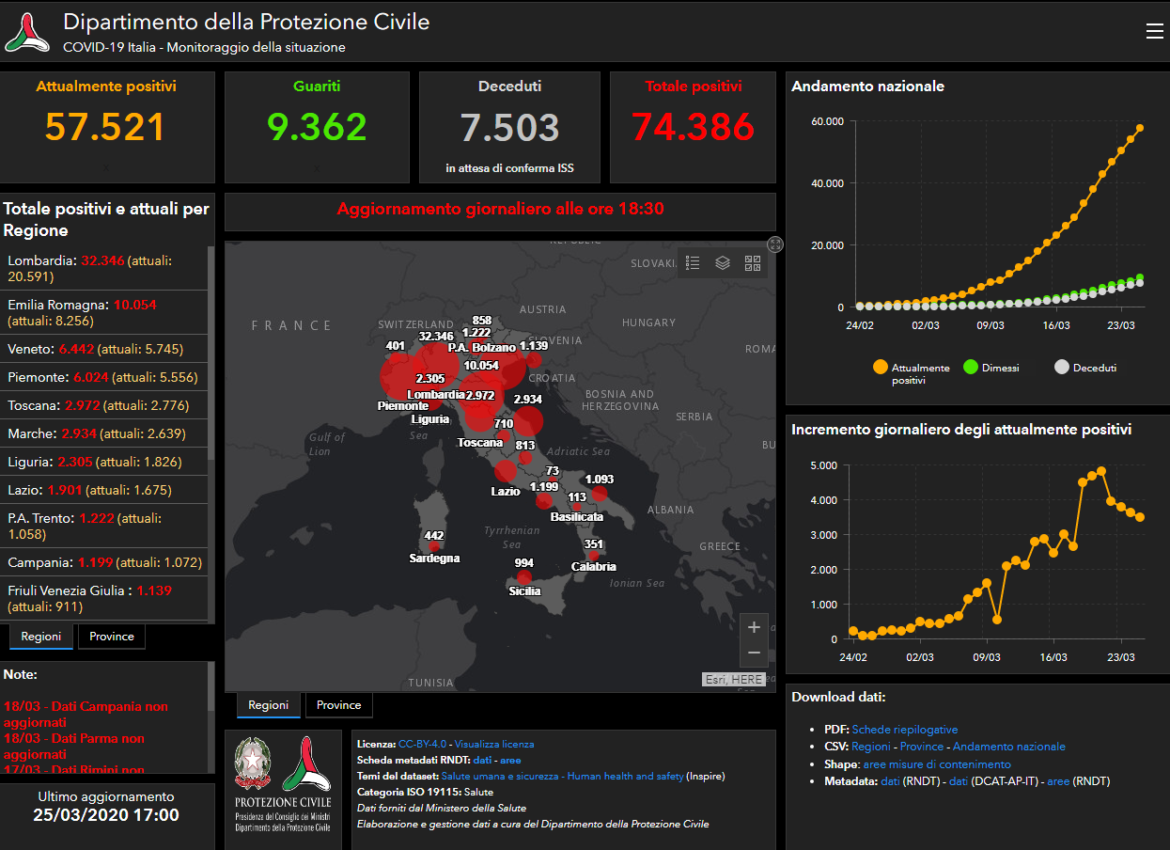Click the Protezione Civile logo in header

click(27, 32)
